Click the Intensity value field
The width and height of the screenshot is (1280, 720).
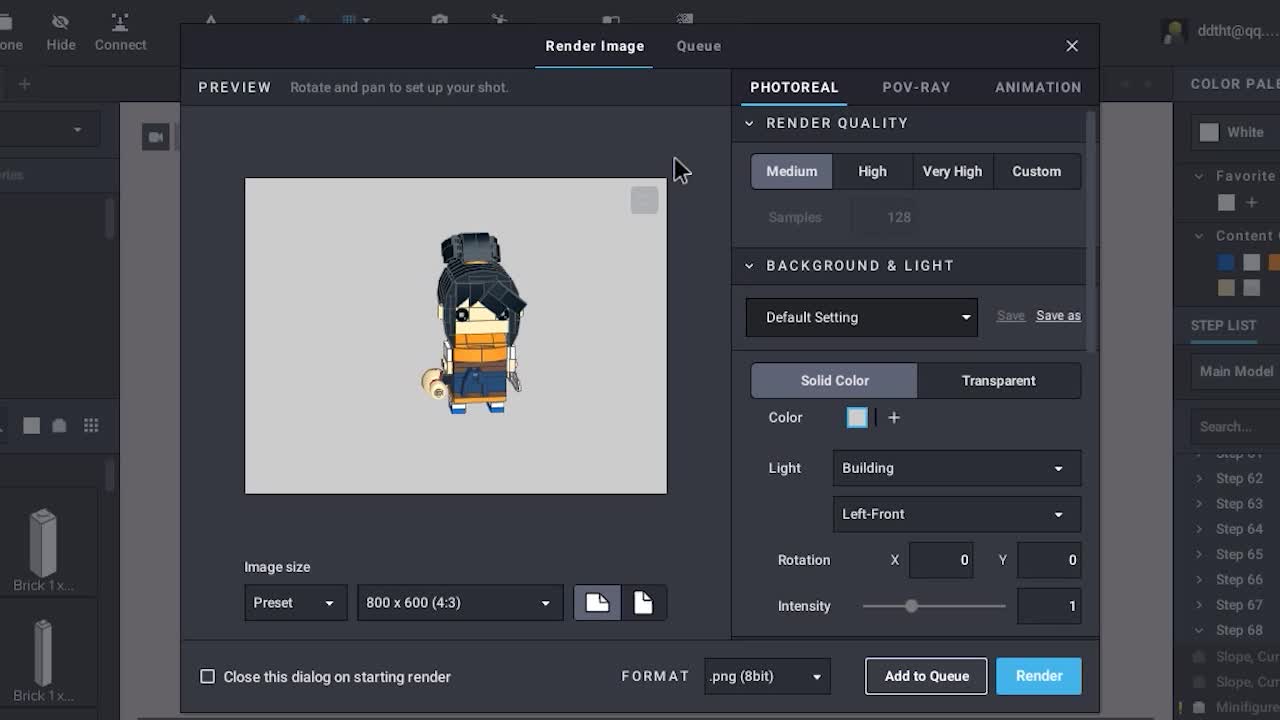point(1049,606)
